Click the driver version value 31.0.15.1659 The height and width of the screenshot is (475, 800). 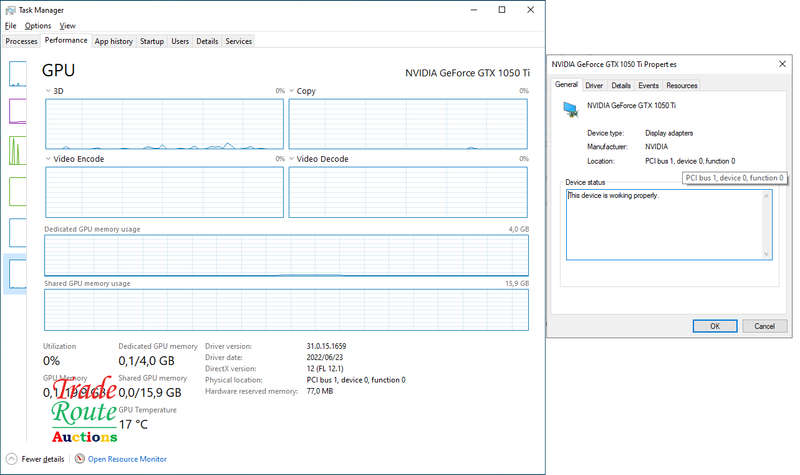tap(326, 346)
